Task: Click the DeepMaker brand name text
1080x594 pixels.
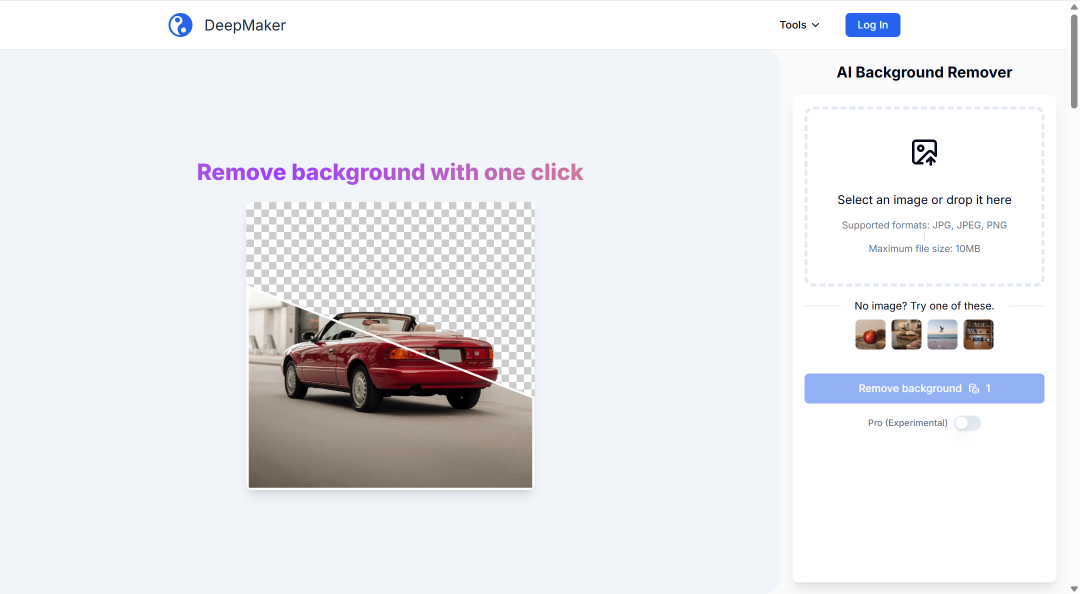Action: click(245, 25)
